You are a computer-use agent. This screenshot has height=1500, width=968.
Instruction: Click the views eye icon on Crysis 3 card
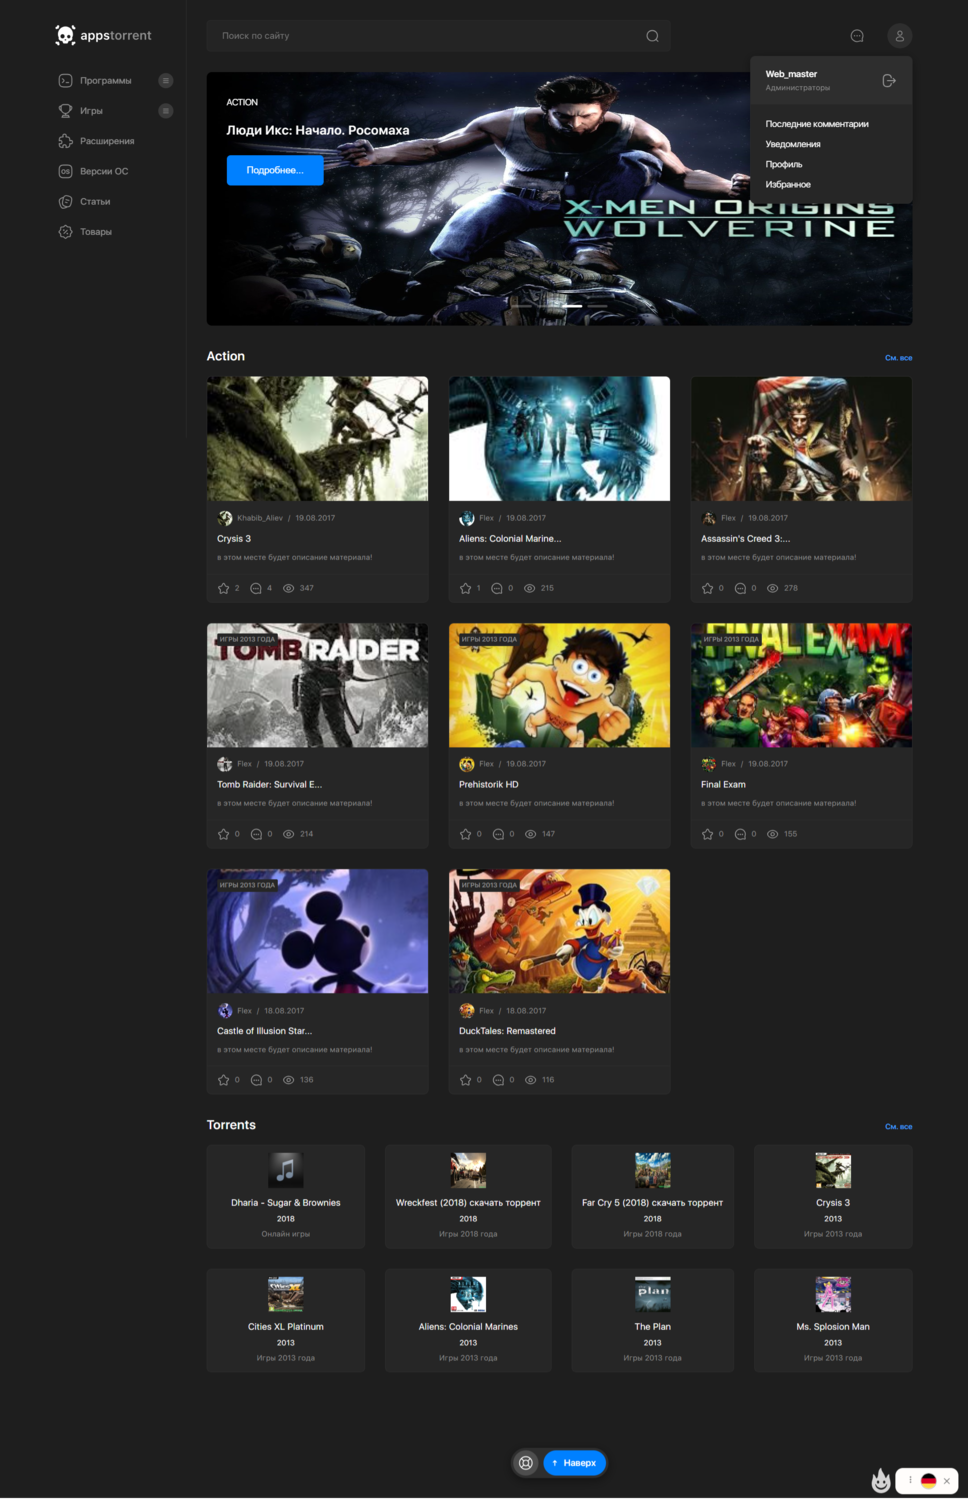[289, 588]
